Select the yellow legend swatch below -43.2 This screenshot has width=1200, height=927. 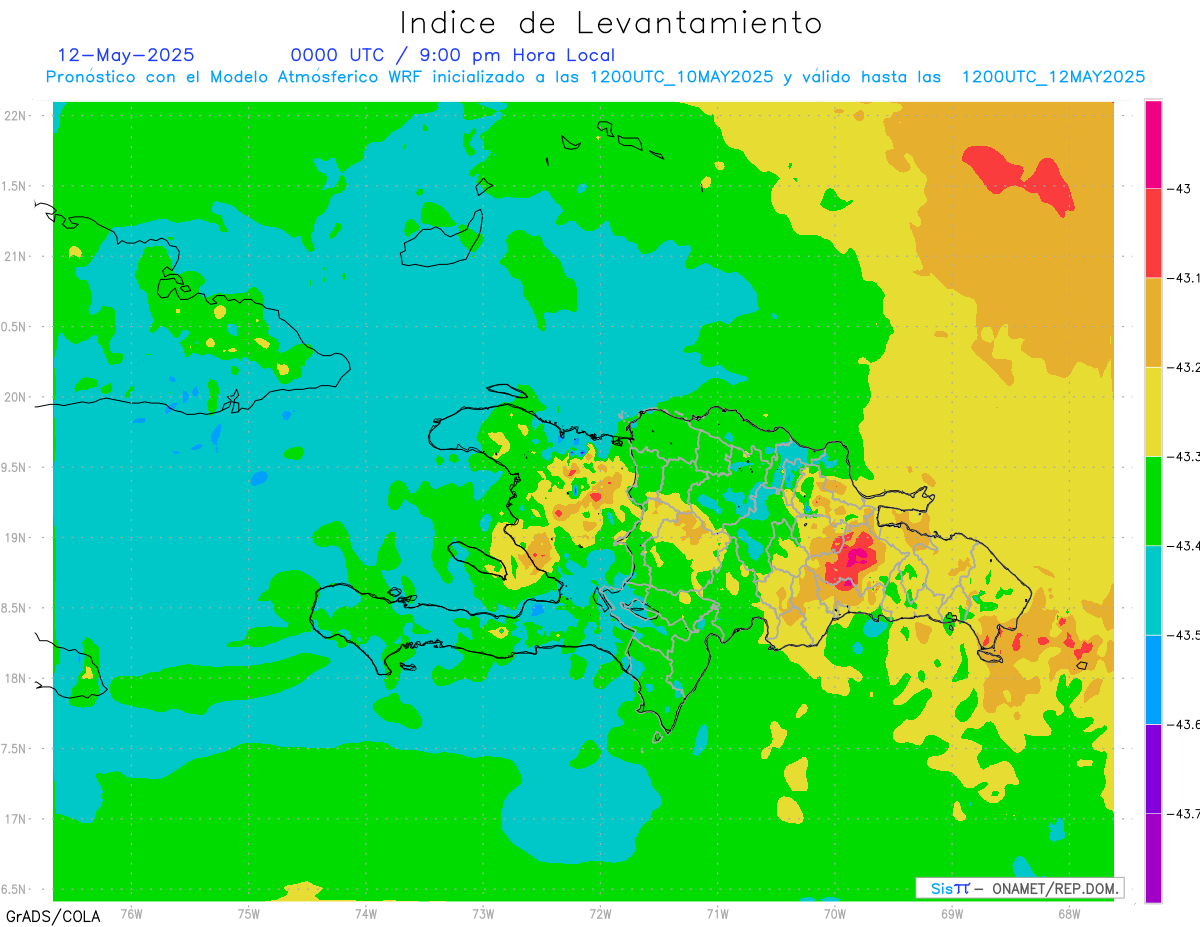coord(1153,411)
